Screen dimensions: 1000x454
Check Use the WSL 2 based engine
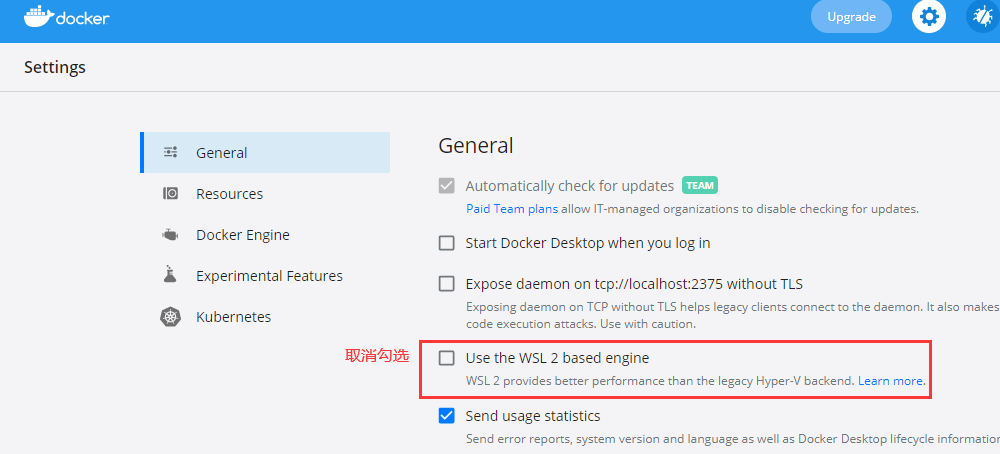click(446, 358)
